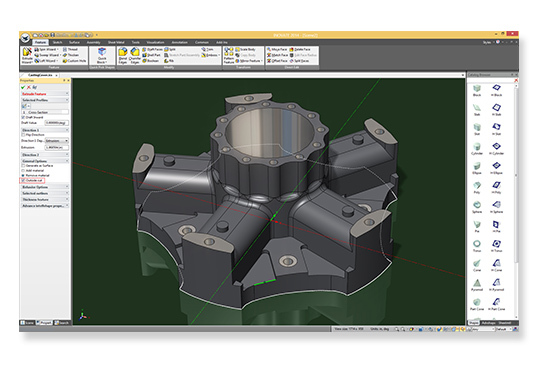Select the Chamfer Edges tool
537x368 pixels.
pyautogui.click(x=135, y=55)
